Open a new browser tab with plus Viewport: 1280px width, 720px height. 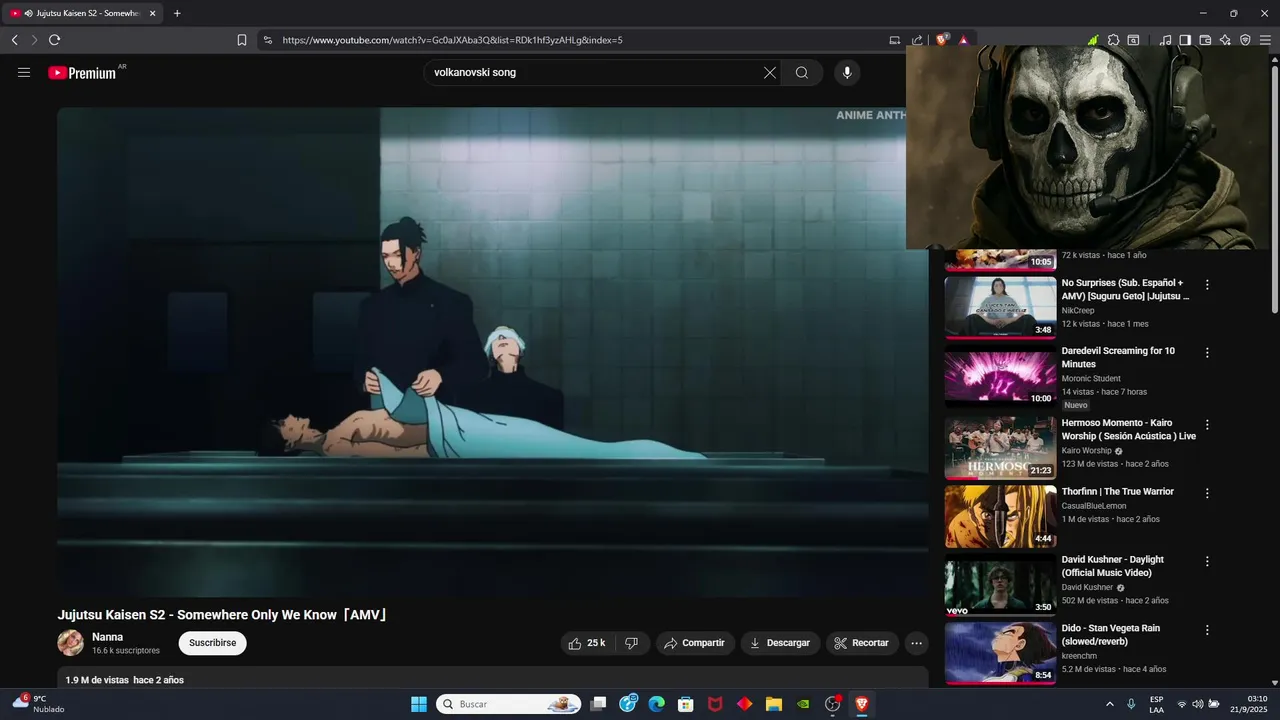(x=177, y=13)
